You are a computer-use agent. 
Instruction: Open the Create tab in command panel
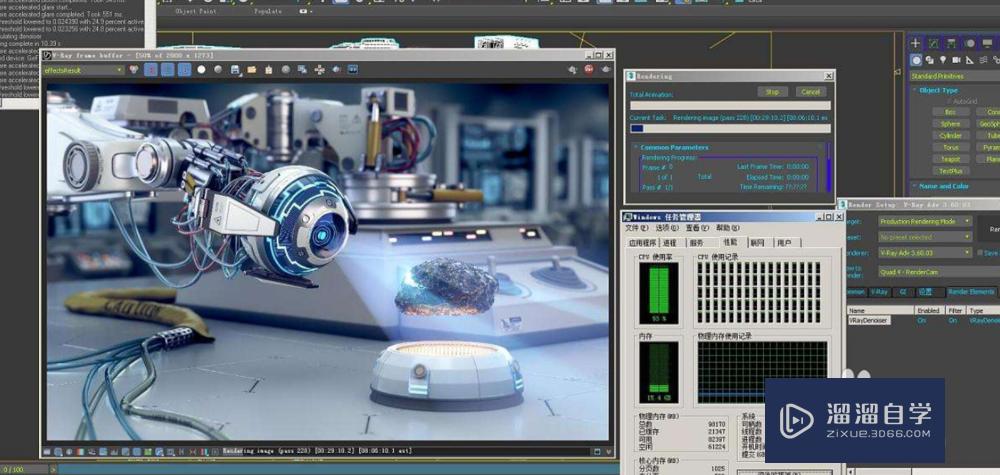coord(915,43)
